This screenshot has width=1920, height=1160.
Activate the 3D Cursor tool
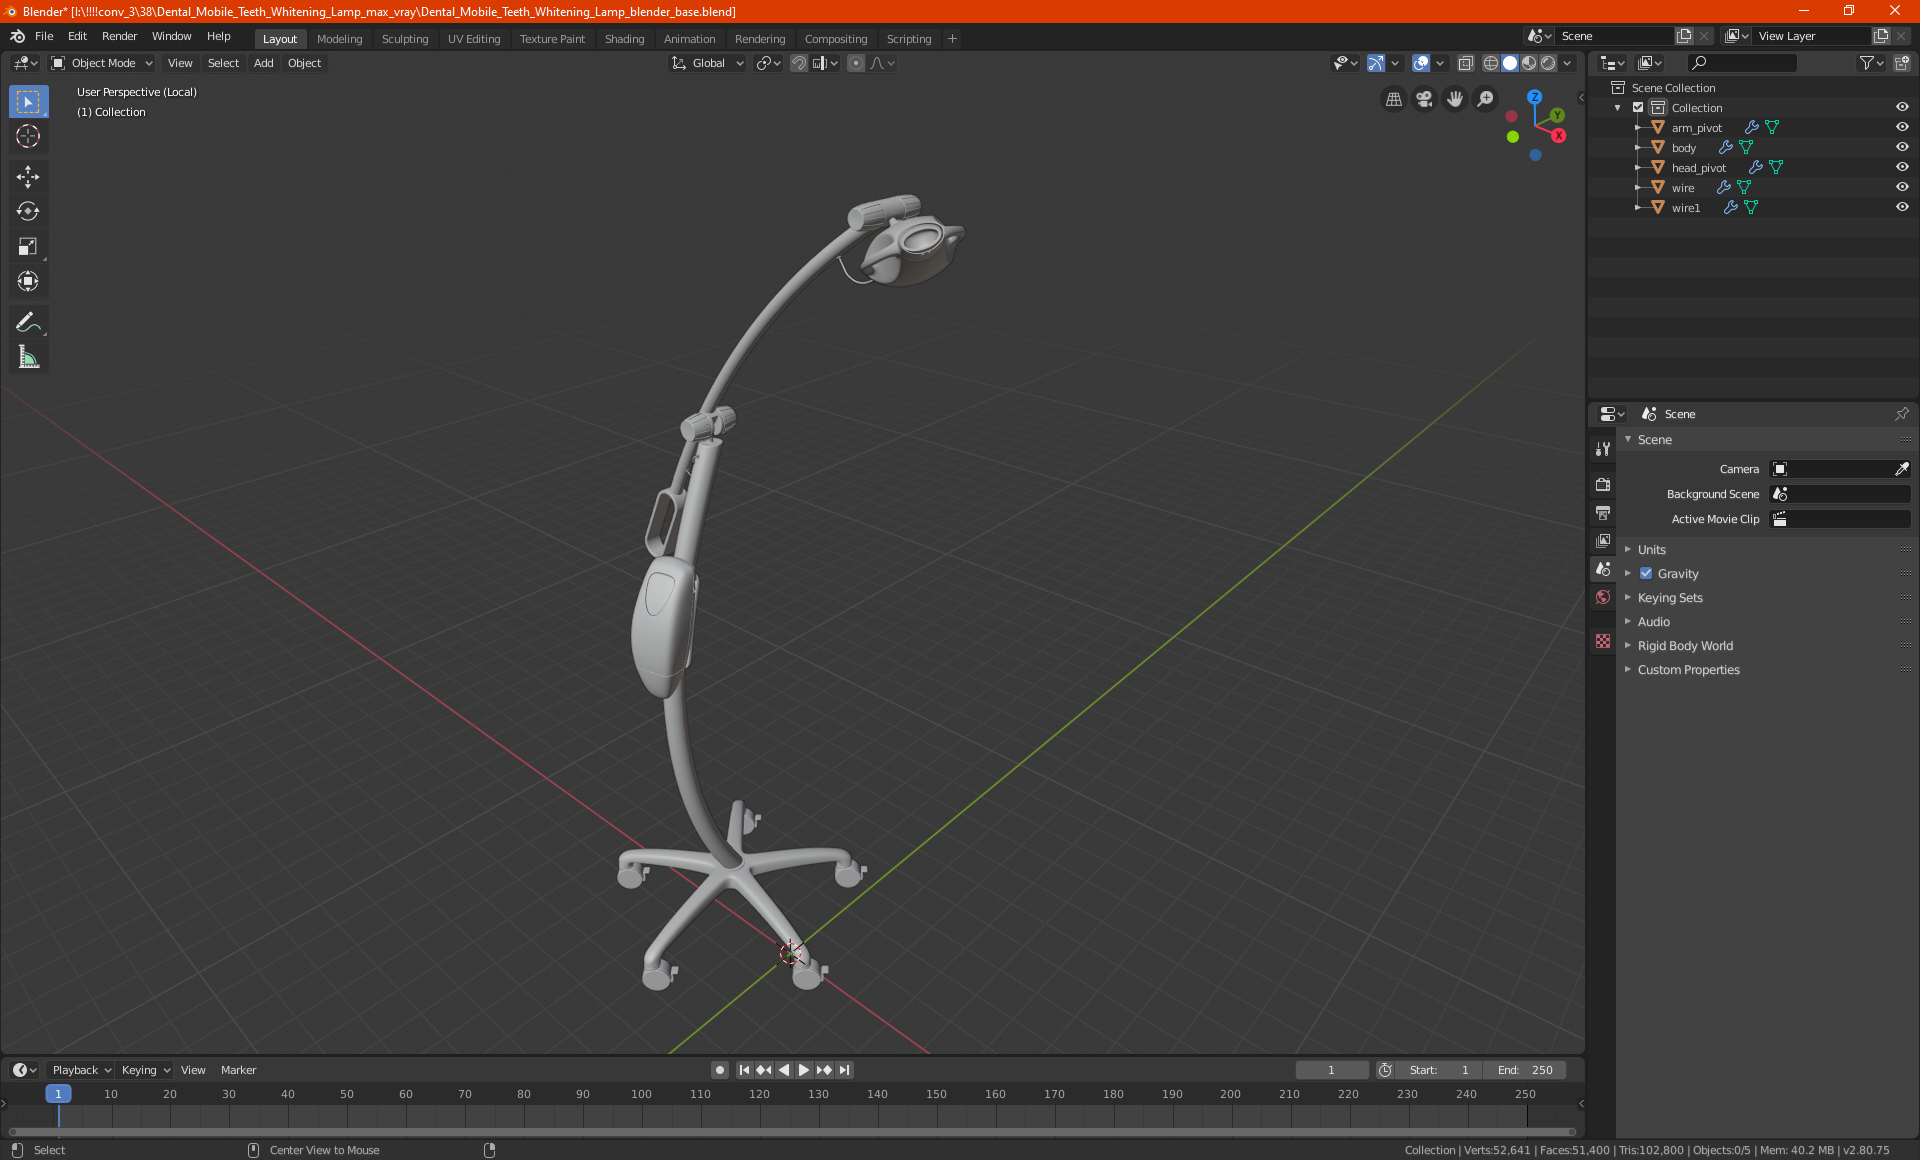tap(28, 137)
